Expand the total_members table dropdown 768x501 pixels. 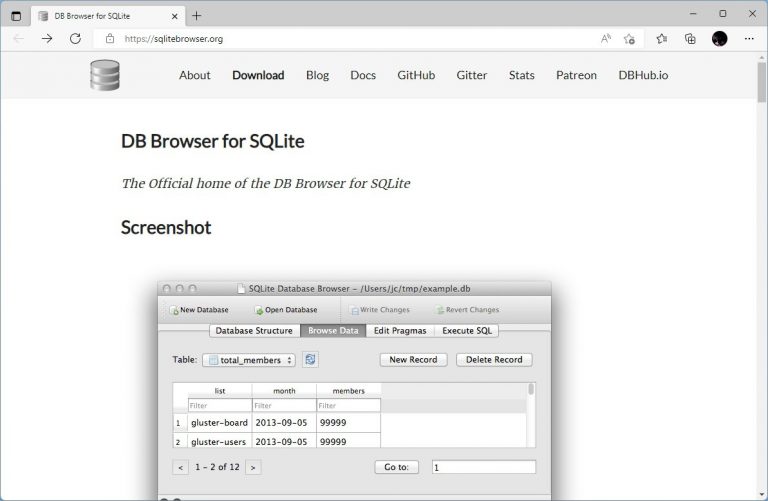click(249, 360)
